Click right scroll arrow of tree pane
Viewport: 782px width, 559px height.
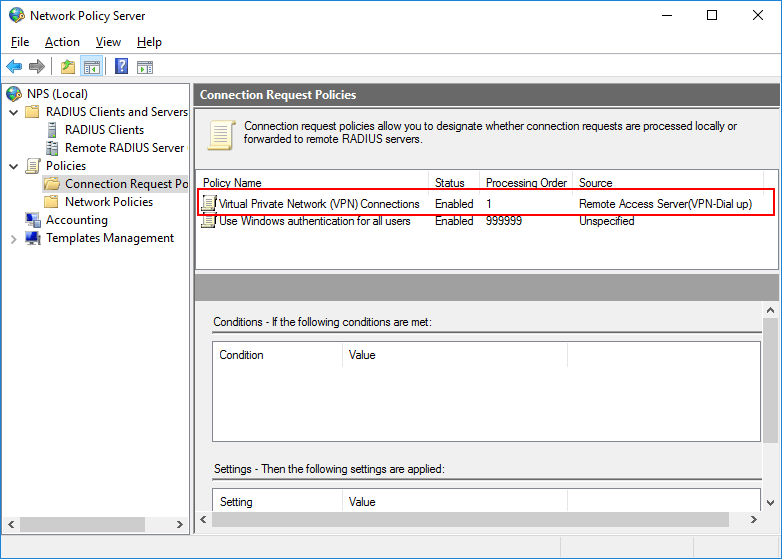[180, 524]
